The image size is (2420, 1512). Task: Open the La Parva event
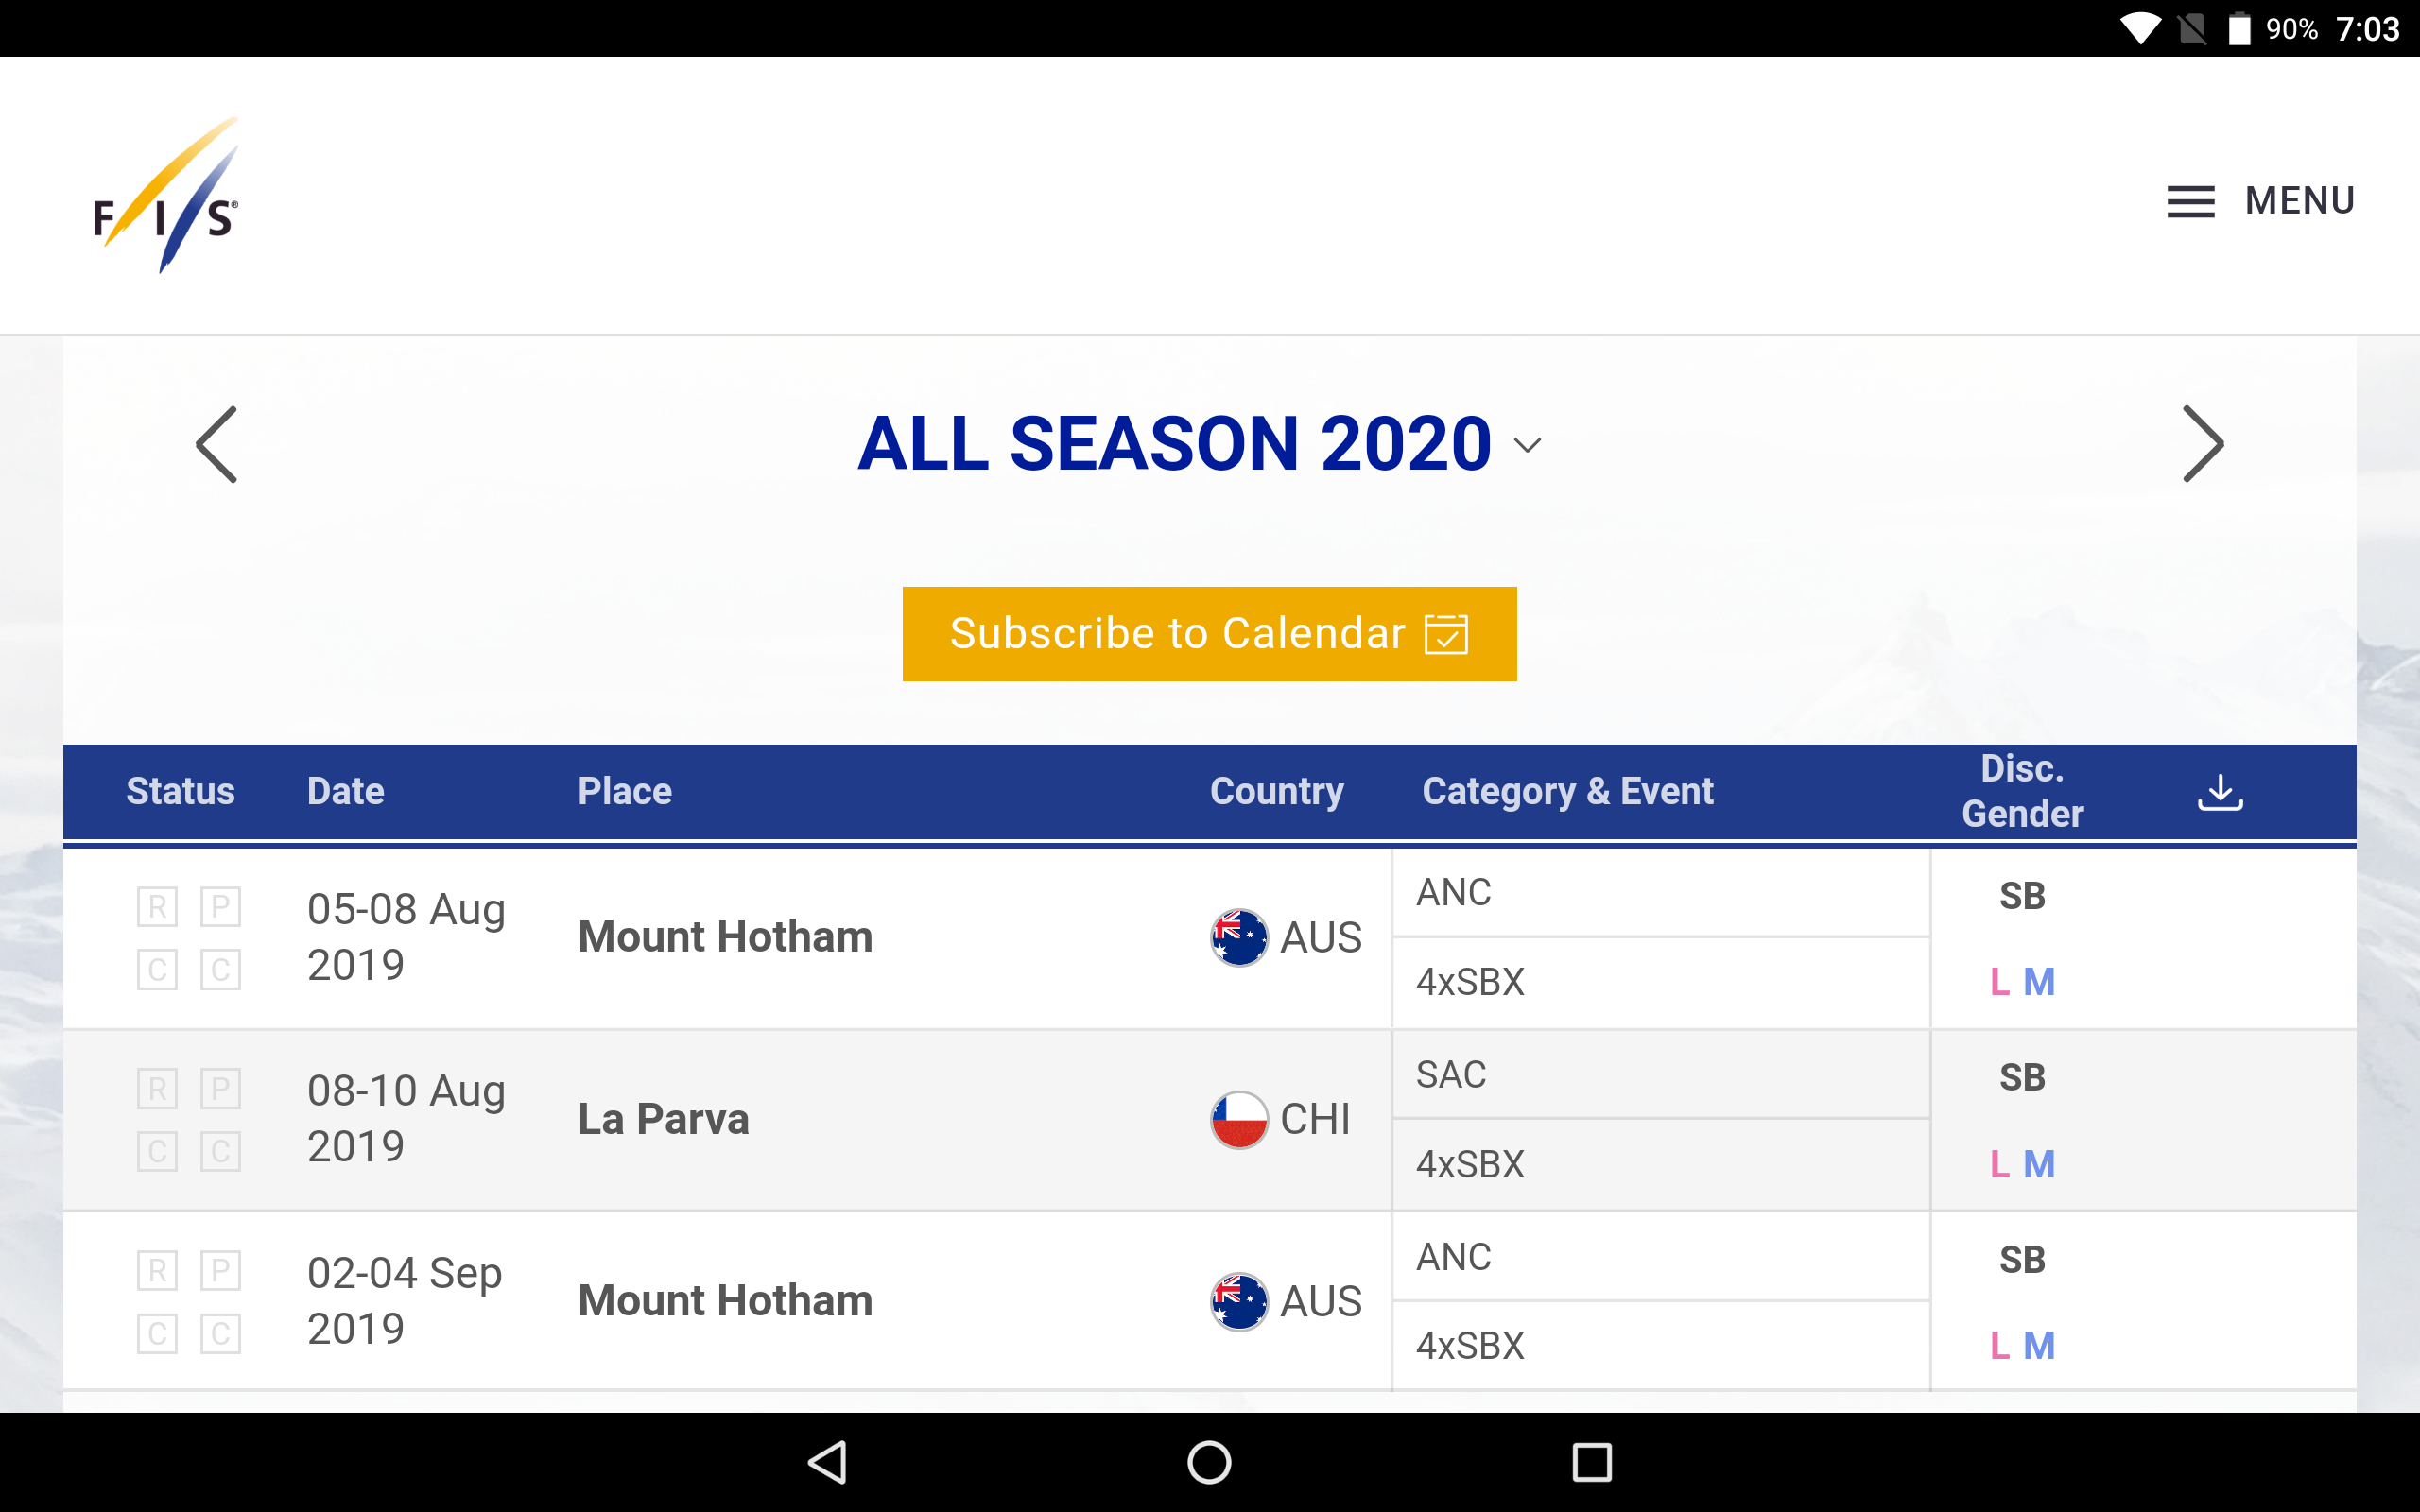pyautogui.click(x=663, y=1119)
